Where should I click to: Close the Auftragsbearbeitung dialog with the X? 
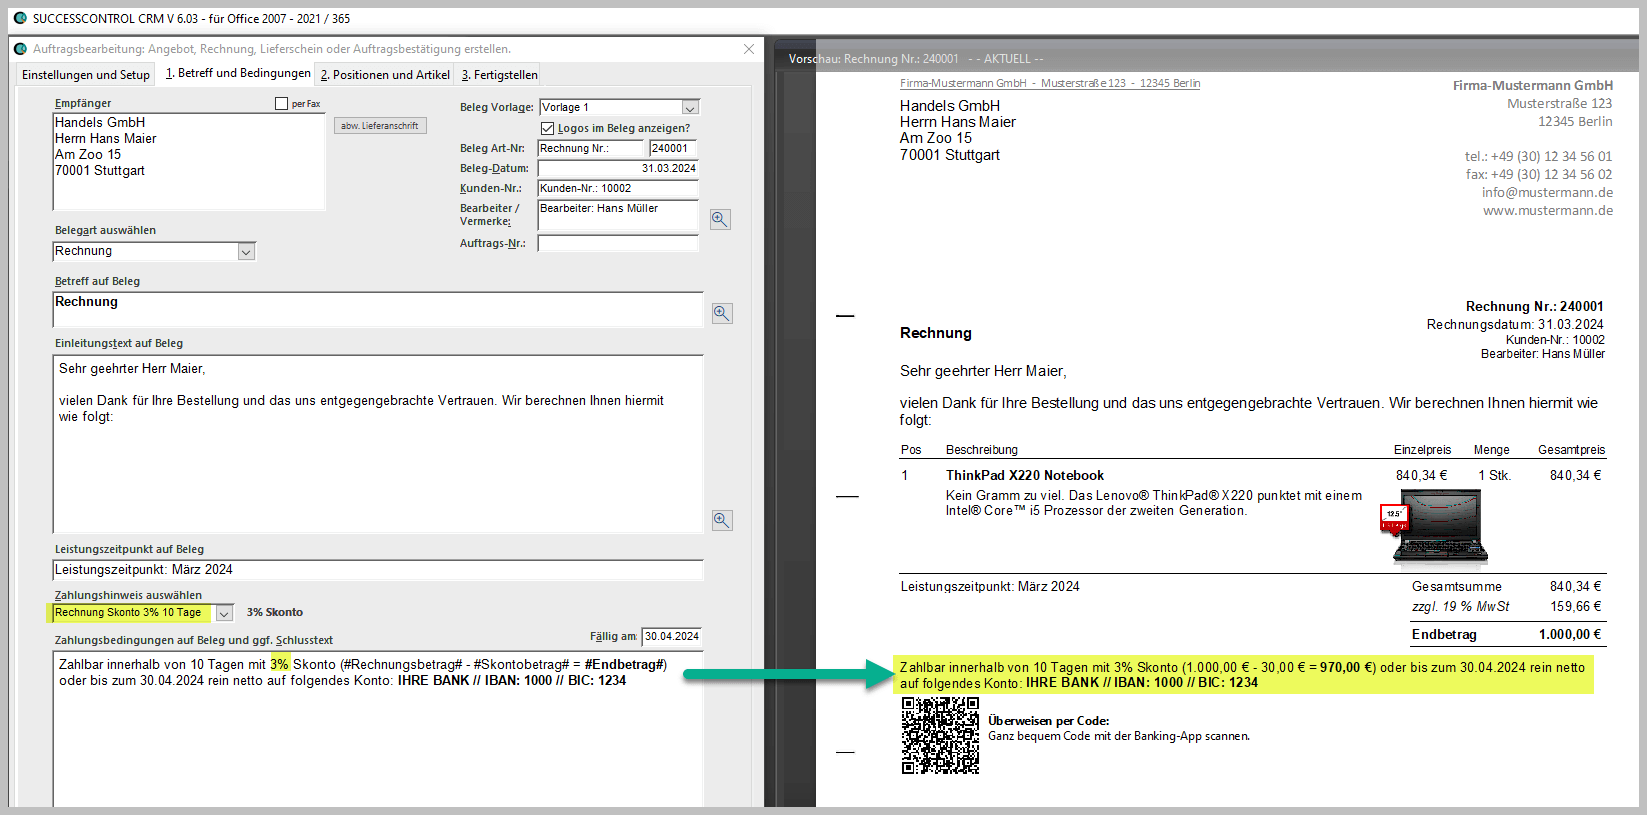point(749,49)
